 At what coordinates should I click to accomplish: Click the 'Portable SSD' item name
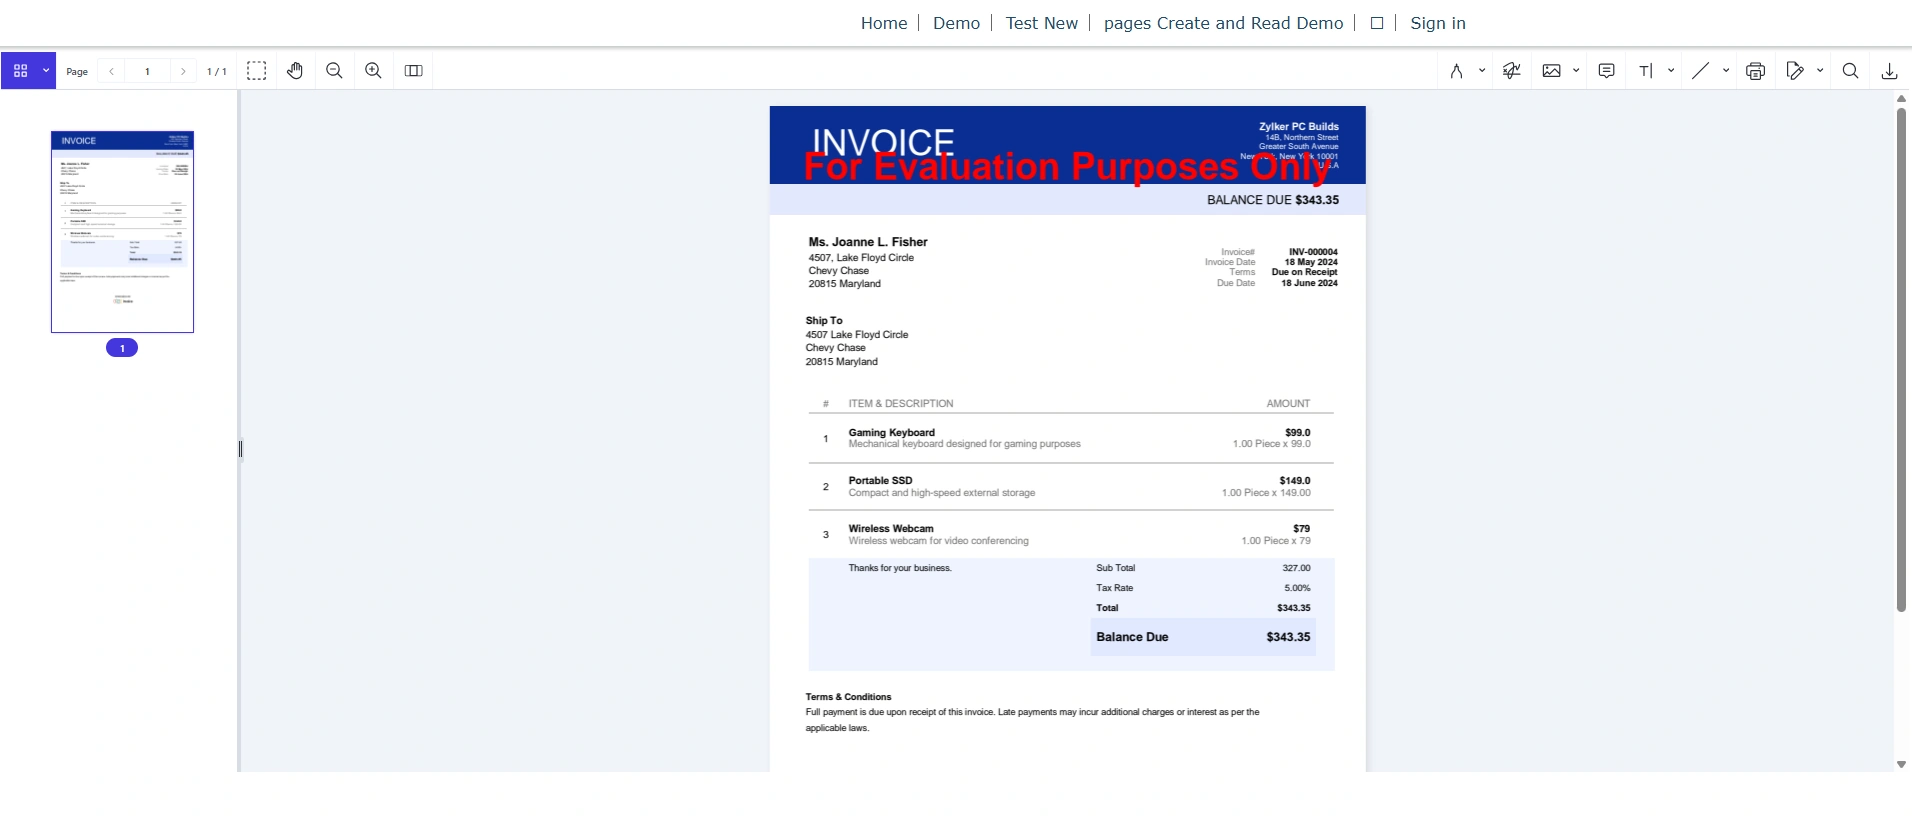(880, 481)
